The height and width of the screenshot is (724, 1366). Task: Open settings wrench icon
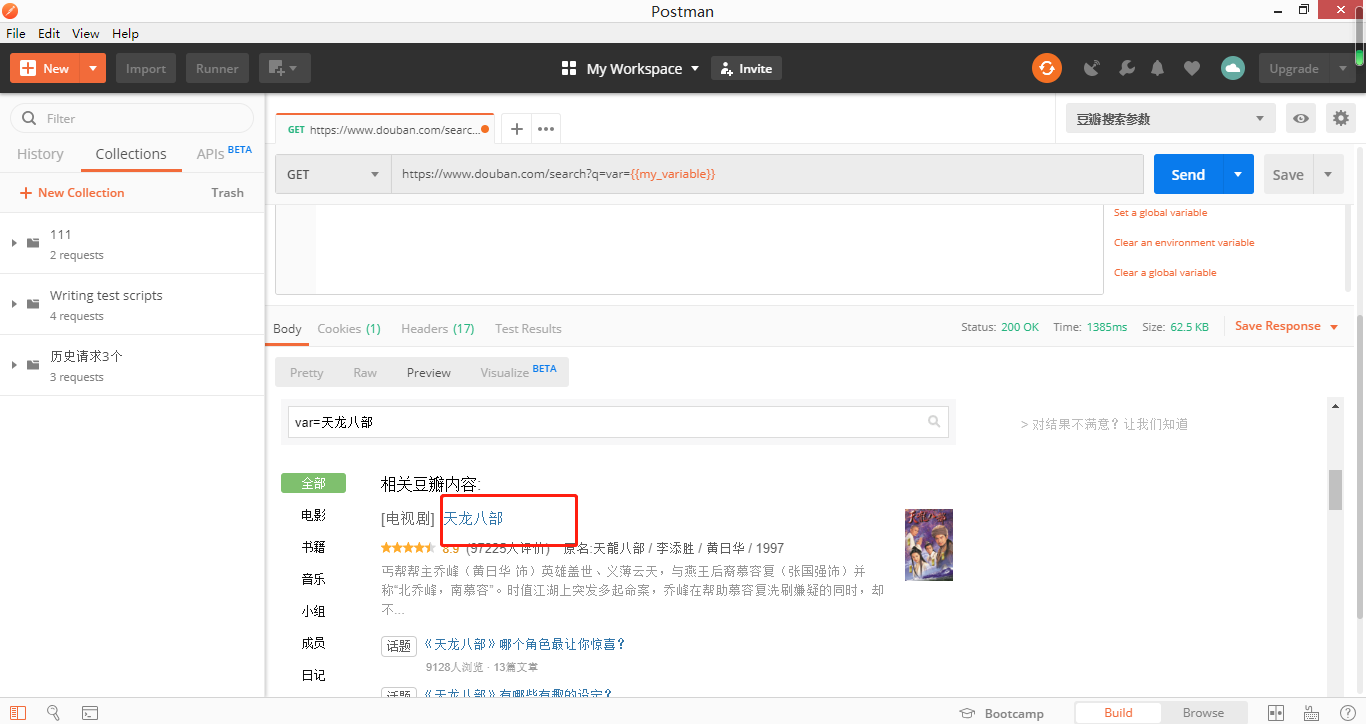(x=1126, y=68)
